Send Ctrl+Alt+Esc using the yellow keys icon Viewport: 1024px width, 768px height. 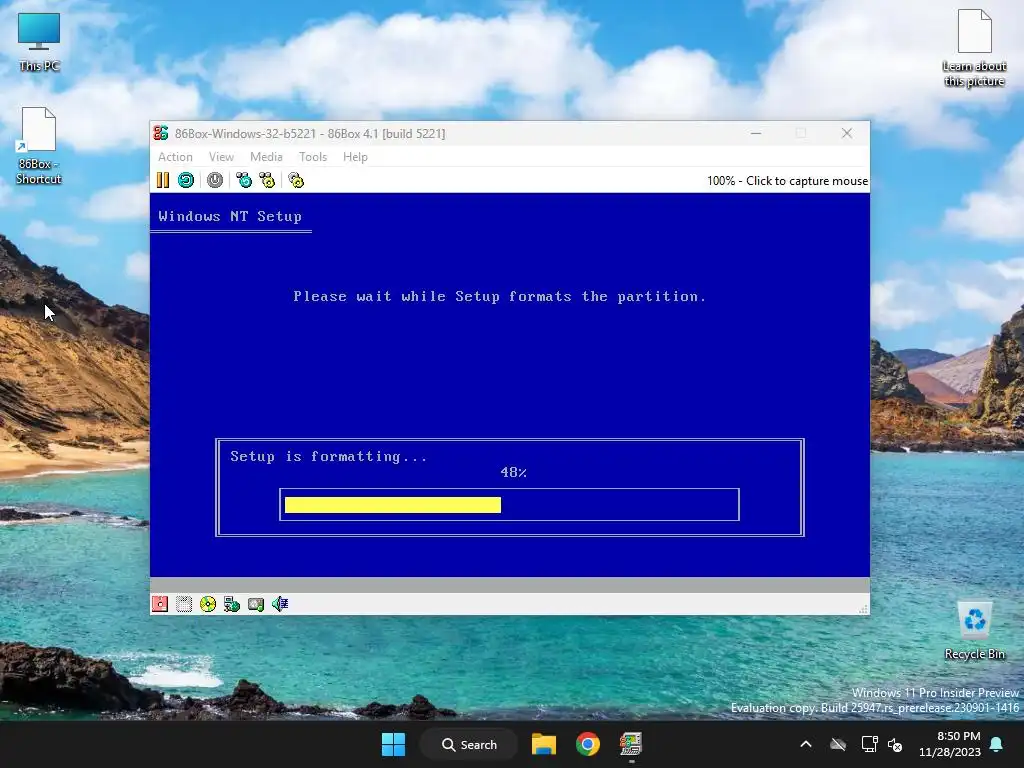267,180
